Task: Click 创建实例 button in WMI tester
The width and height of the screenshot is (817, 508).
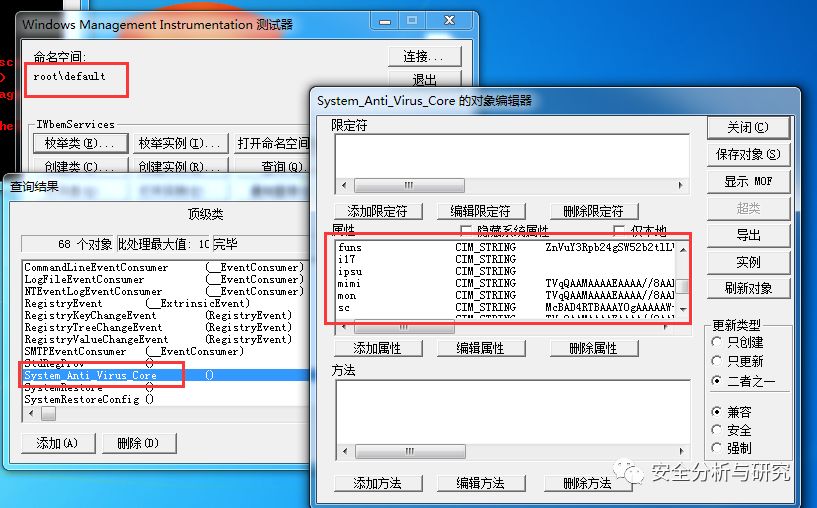Action: coord(179,166)
